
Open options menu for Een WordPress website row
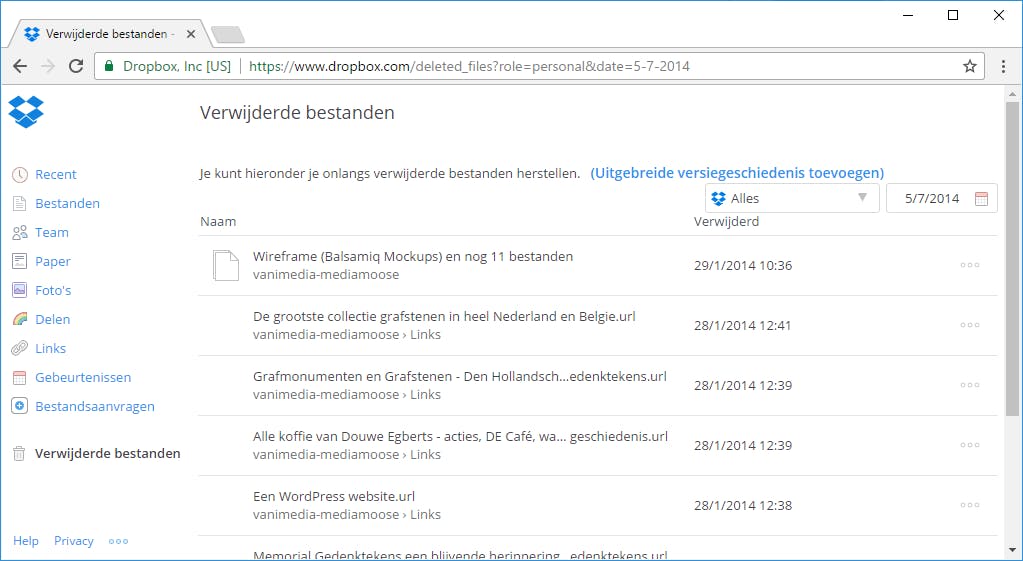(x=970, y=505)
